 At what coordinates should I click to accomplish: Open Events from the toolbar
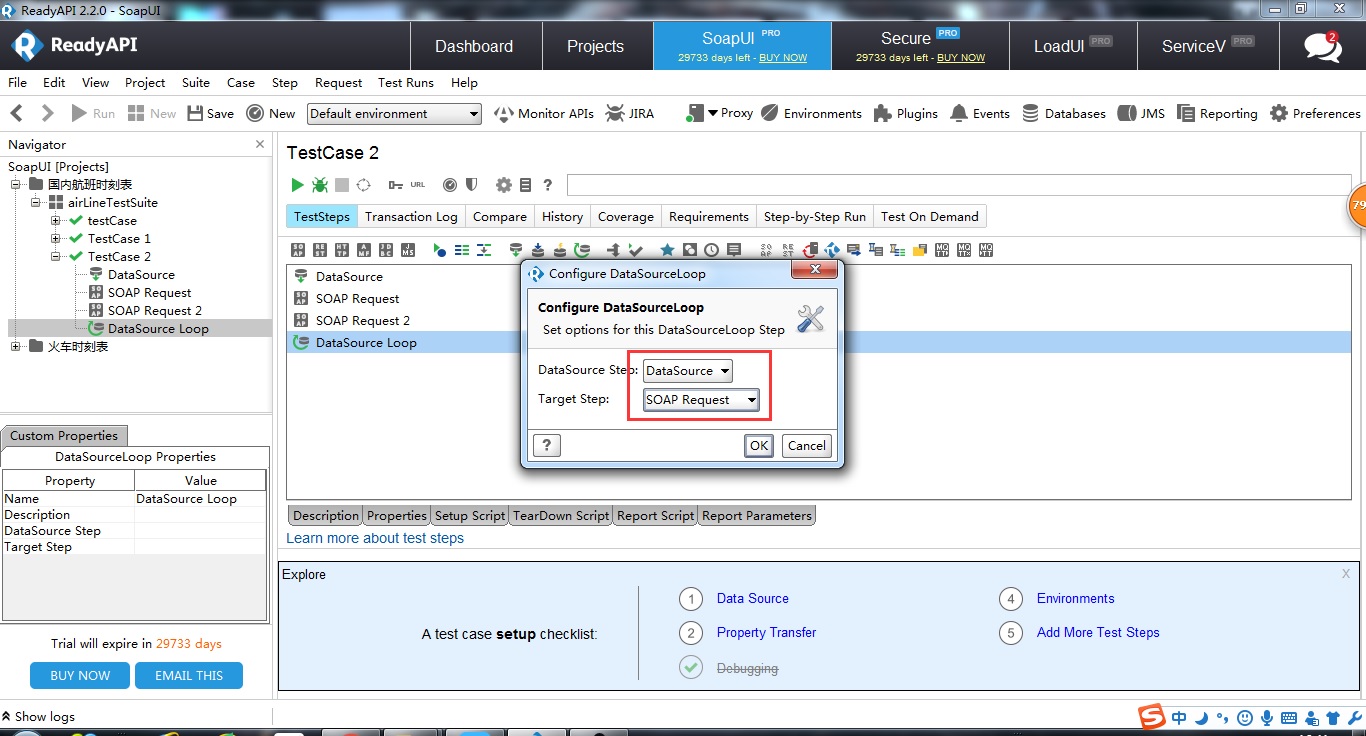[x=980, y=114]
